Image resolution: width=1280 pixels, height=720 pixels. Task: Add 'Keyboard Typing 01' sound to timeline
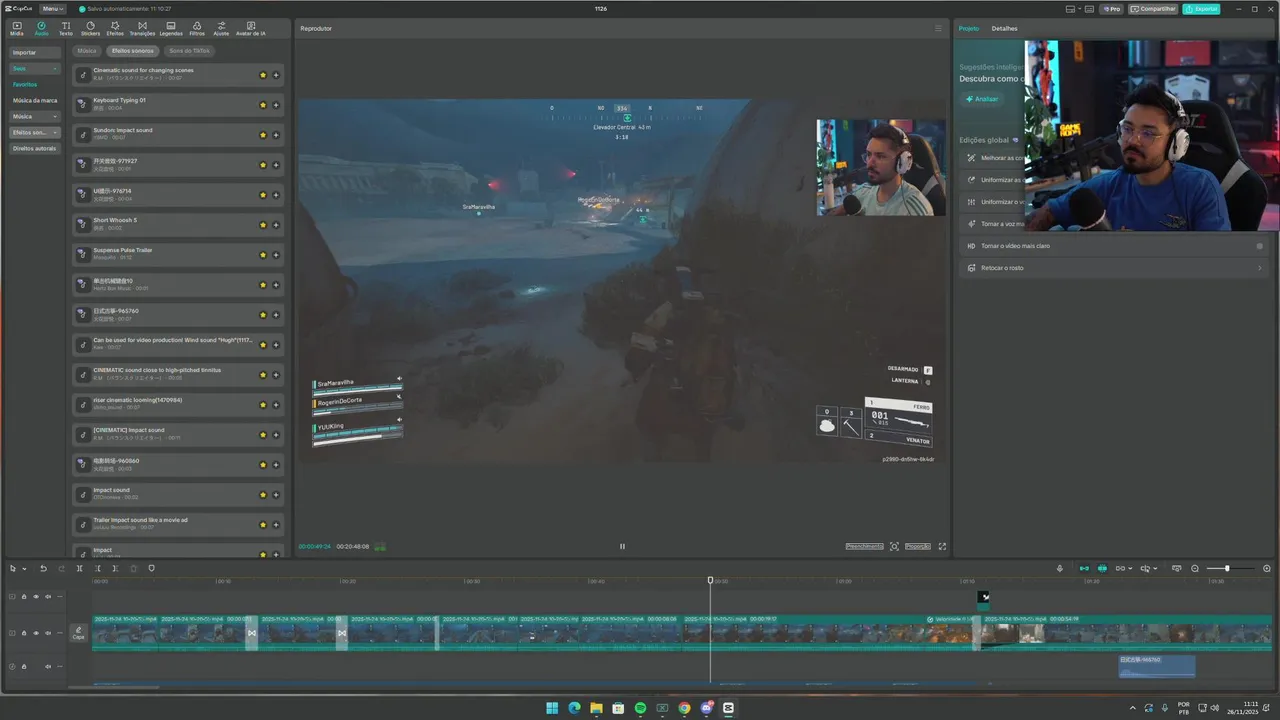(x=276, y=104)
